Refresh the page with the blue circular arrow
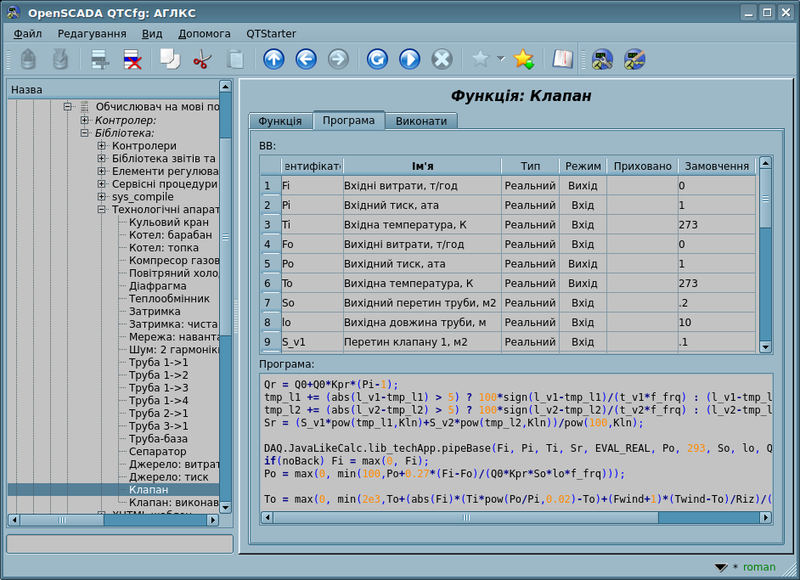800x580 pixels. coord(378,59)
